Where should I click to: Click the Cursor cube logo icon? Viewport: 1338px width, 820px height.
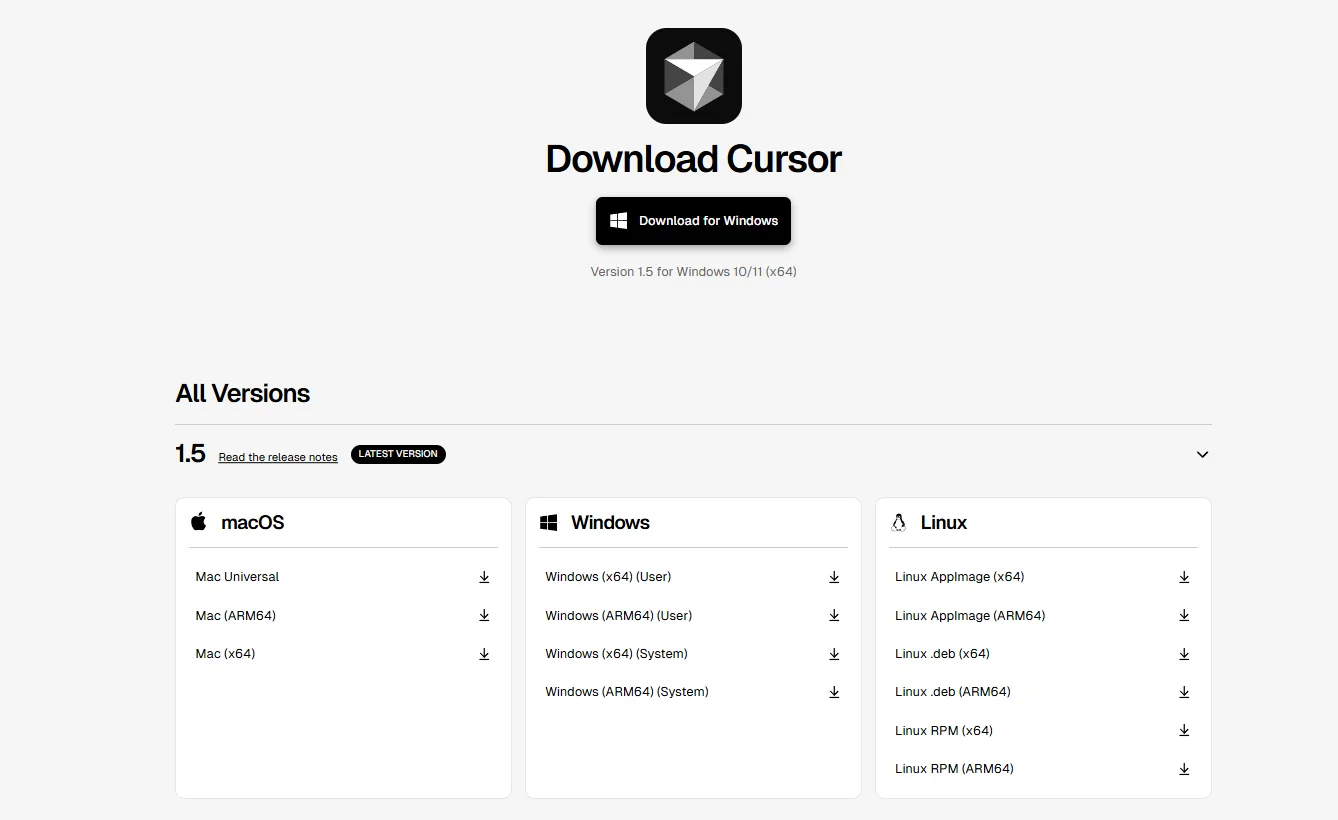(x=693, y=76)
